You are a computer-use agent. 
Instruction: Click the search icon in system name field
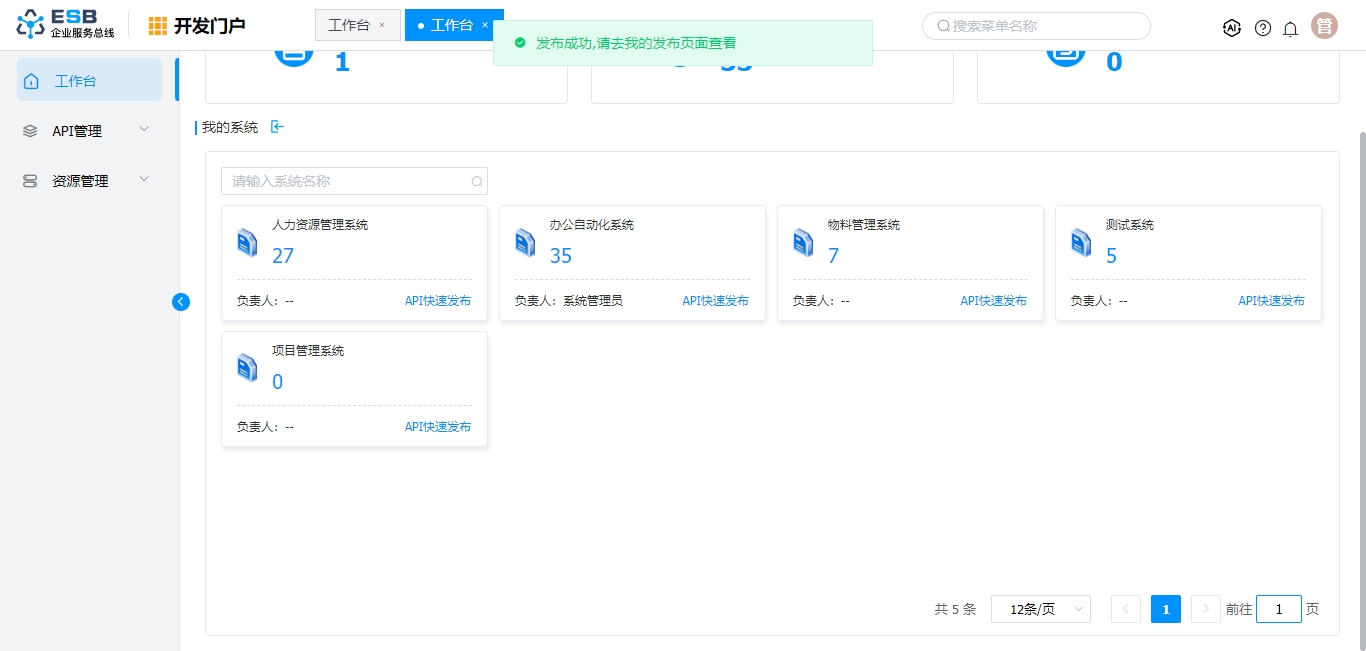pyautogui.click(x=477, y=182)
